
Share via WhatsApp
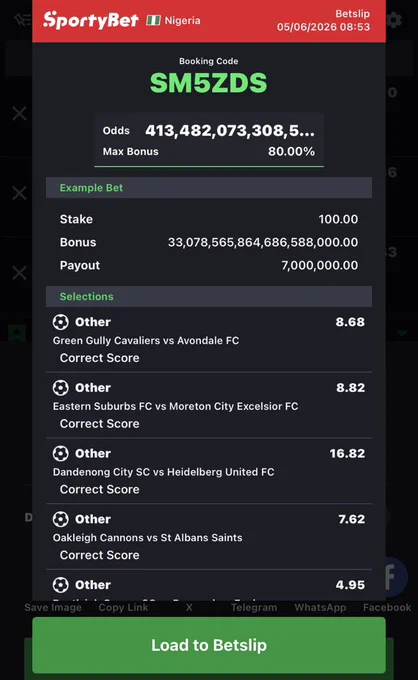pyautogui.click(x=320, y=607)
